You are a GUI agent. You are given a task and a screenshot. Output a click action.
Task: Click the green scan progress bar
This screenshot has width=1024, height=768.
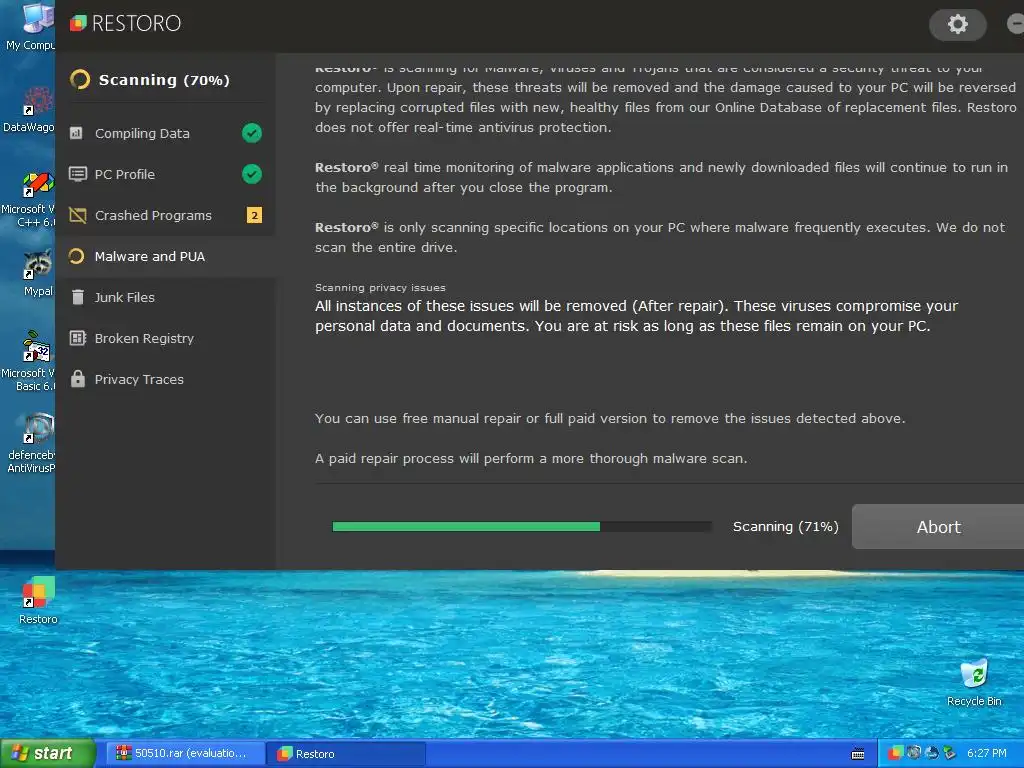[x=522, y=526]
